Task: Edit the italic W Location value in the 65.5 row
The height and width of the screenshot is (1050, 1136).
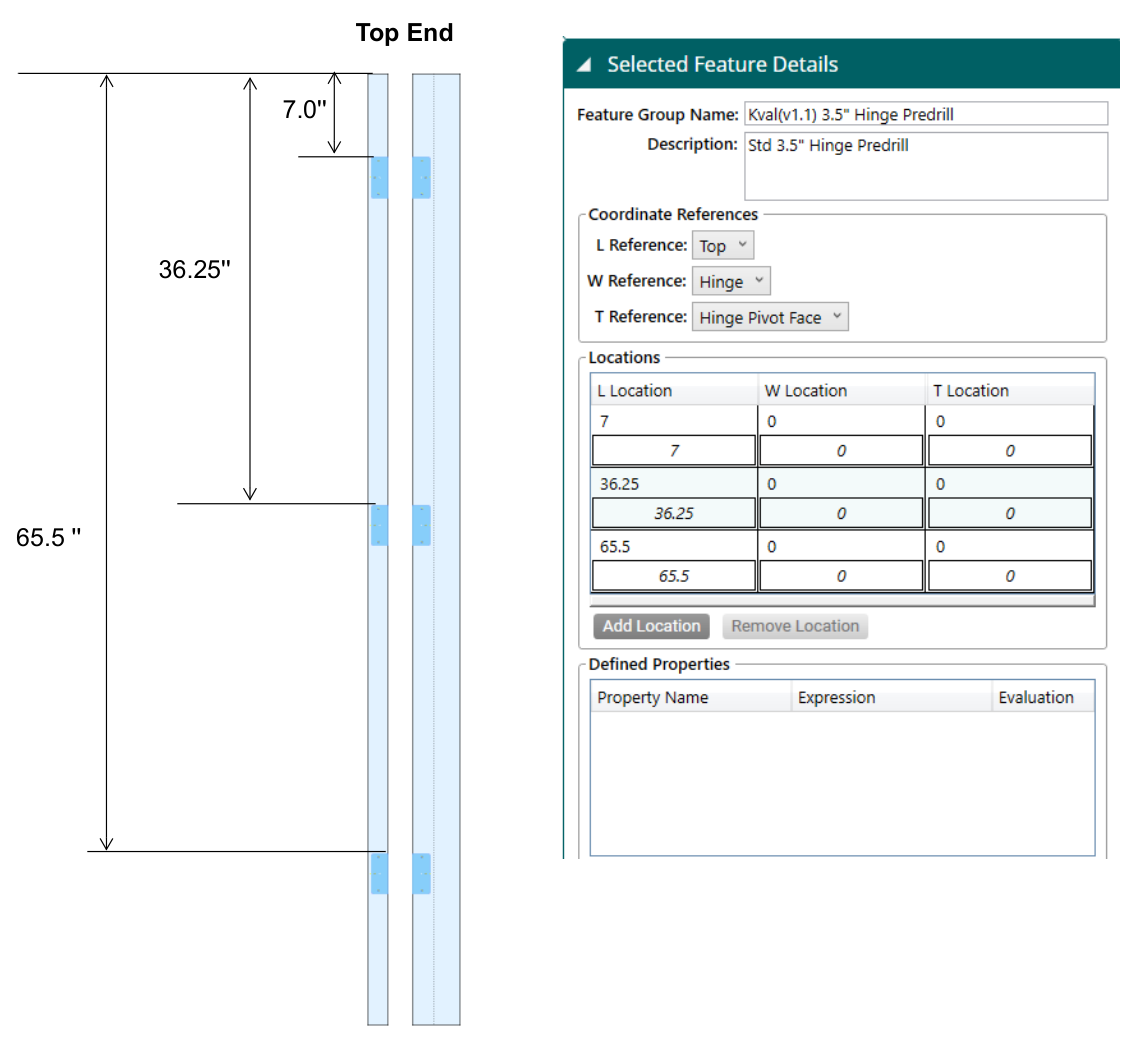Action: pyautogui.click(x=841, y=576)
